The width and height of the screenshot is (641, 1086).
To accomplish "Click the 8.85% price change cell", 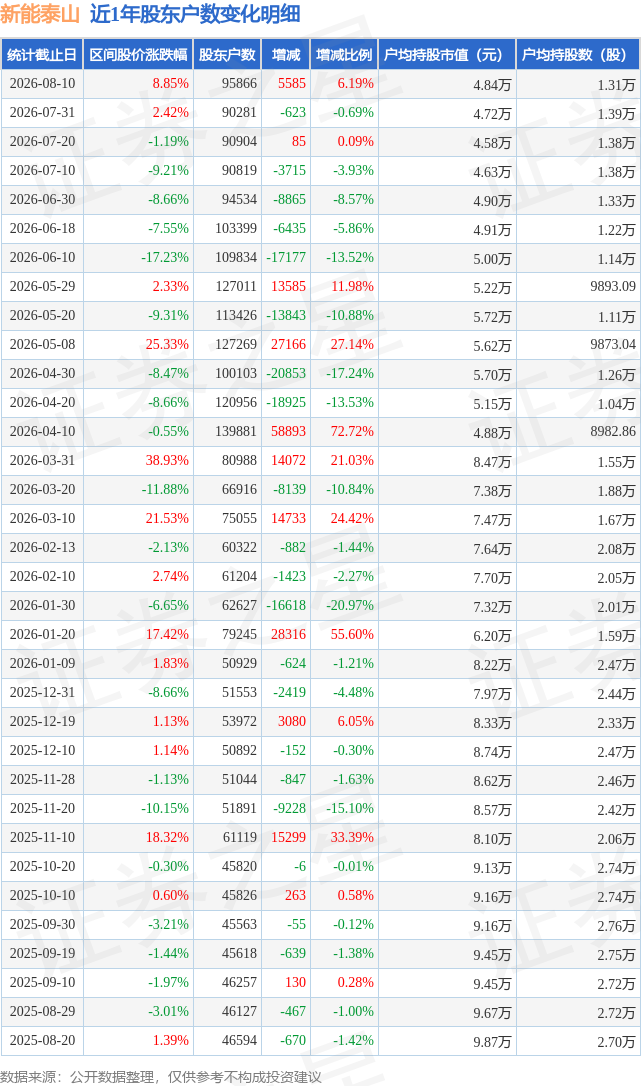I will click(x=170, y=83).
